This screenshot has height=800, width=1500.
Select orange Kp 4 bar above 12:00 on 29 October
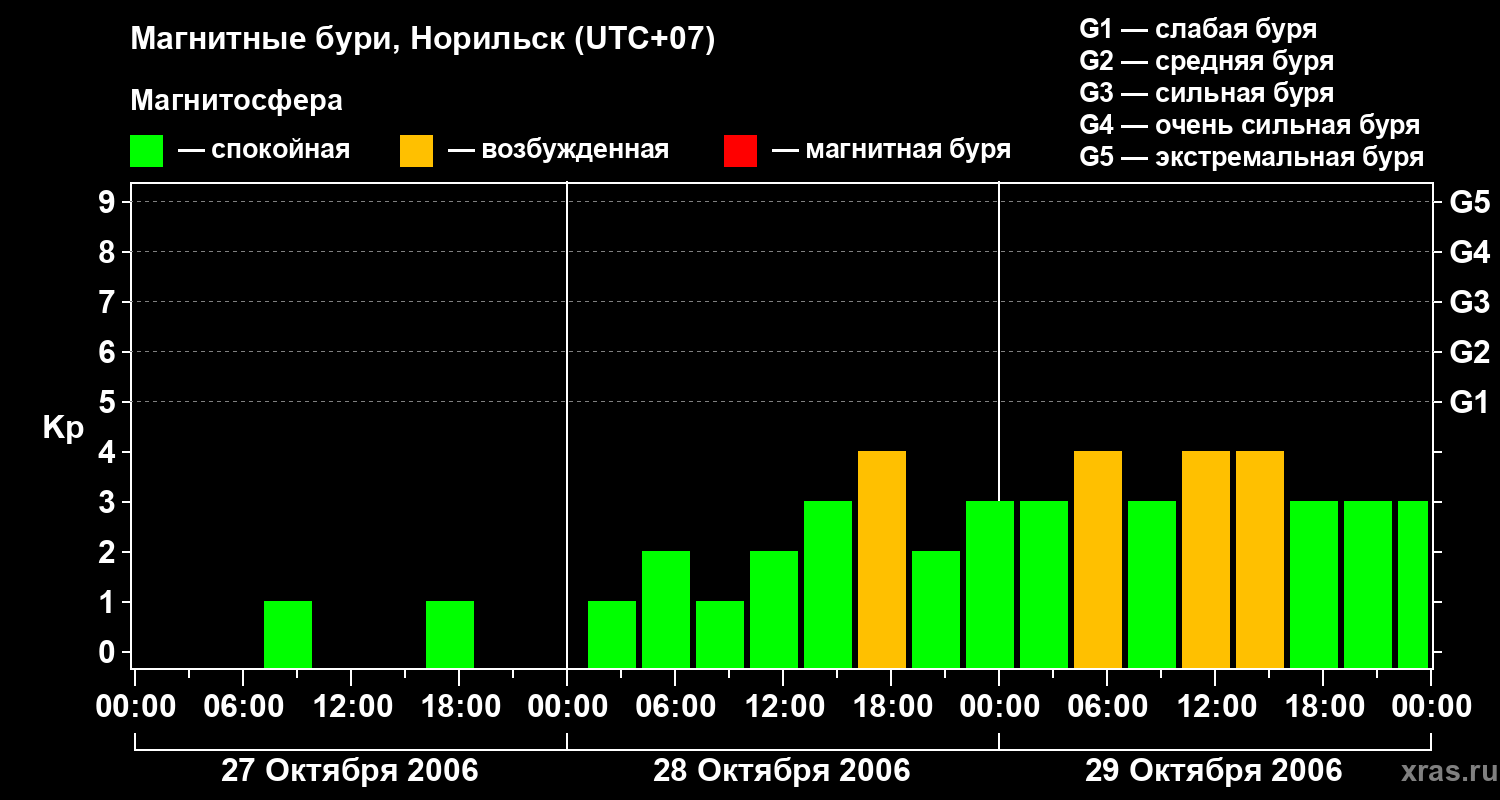tap(1206, 559)
